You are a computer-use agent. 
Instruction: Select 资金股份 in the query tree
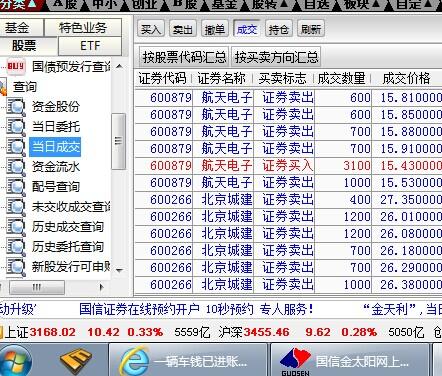tap(56, 107)
